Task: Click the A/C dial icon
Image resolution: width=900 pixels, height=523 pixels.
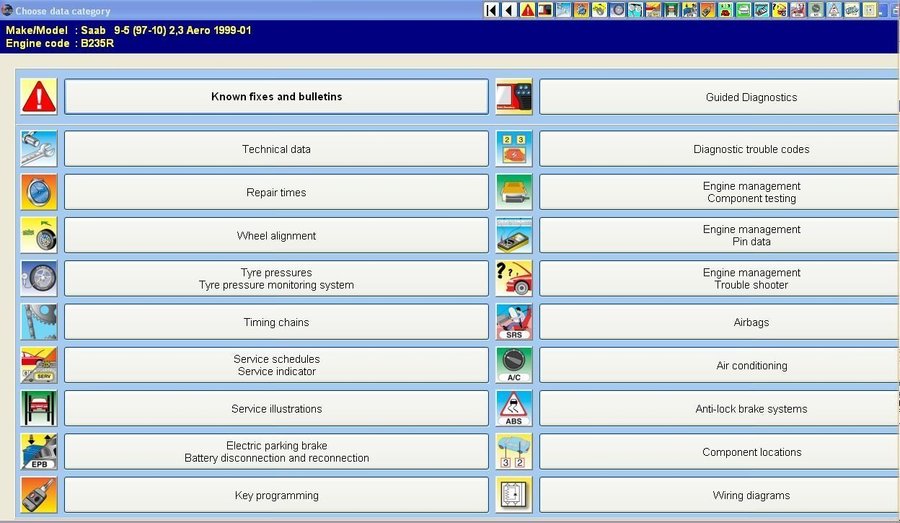Action: click(x=514, y=365)
